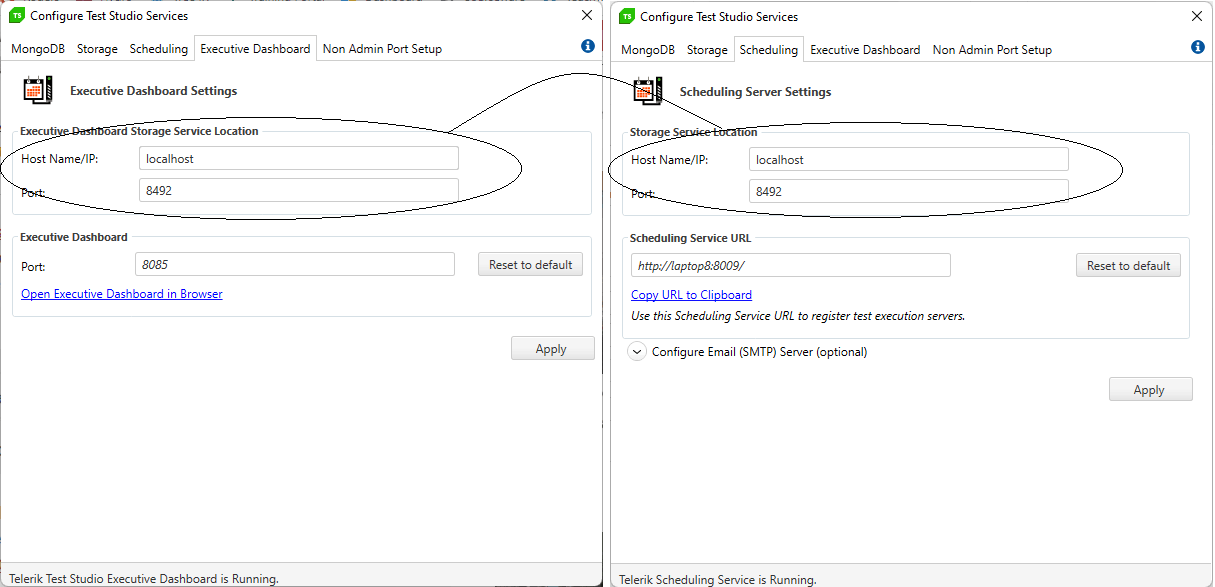Click the 'Executive Dashboard Settings' heading
1215x587 pixels.
pyautogui.click(x=154, y=91)
